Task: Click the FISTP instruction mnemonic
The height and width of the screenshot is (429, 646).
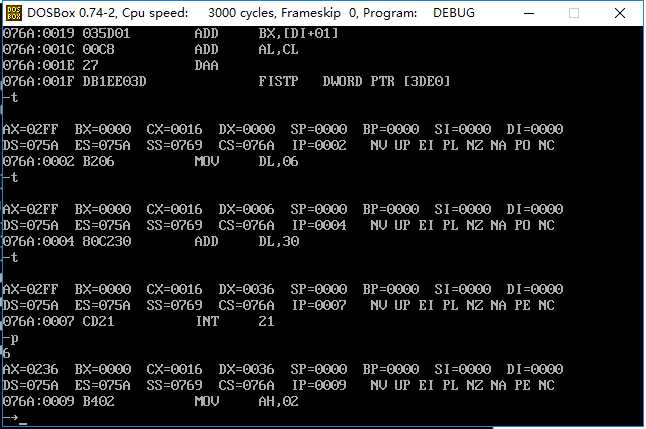Action: [279, 81]
